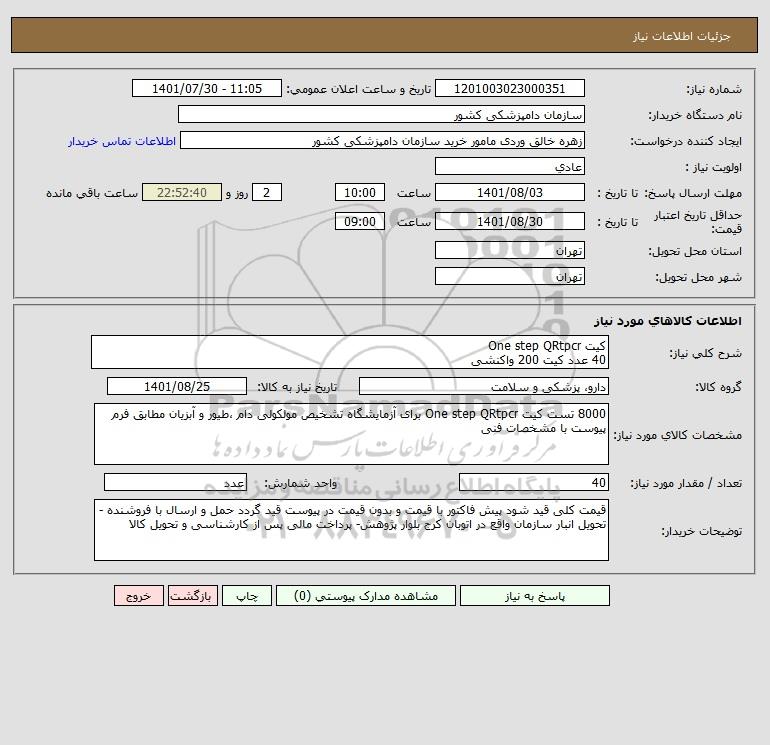Click general description box One step QRtpcr
The image size is (770, 745).
click(350, 352)
